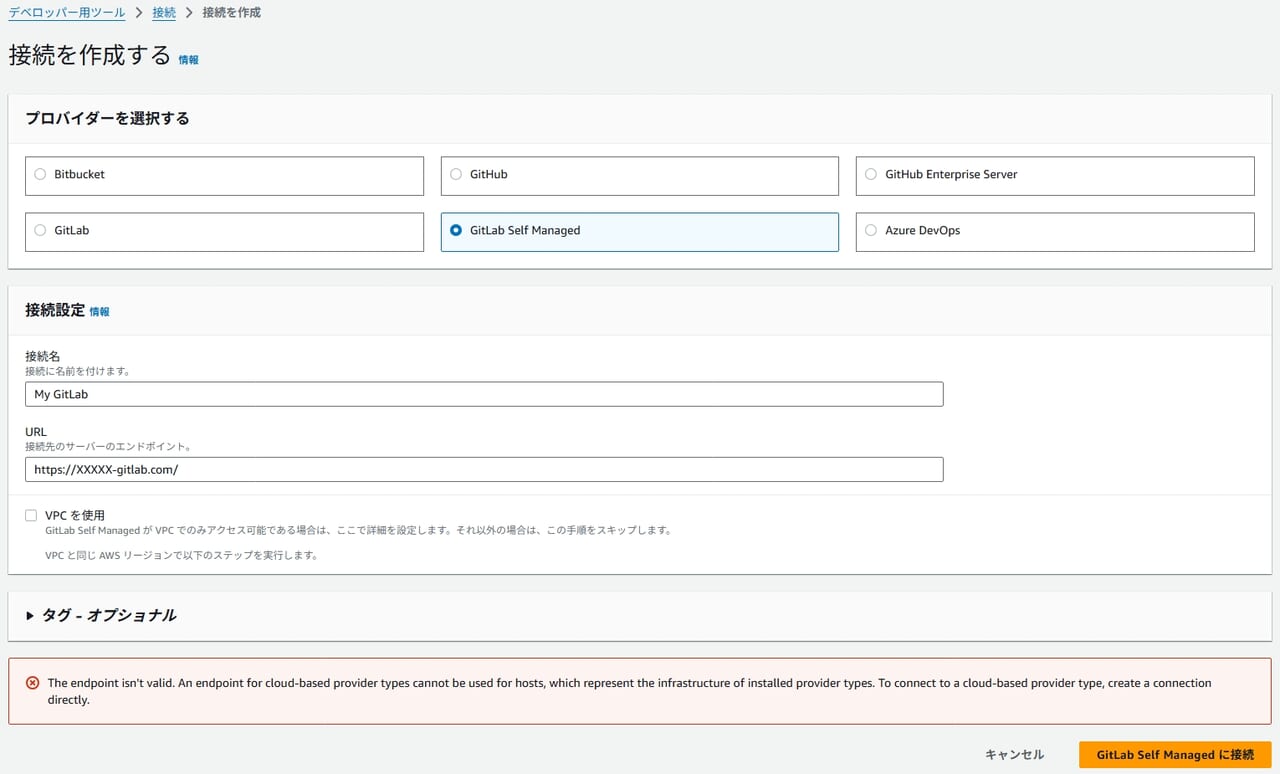
Task: Select GitLab Self Managed provider
Action: [456, 230]
